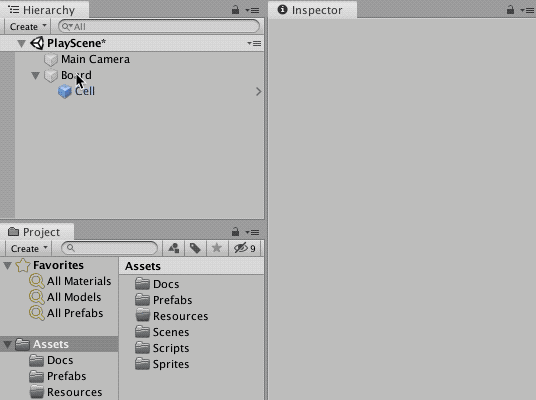
Task: Open PlayScene scene options menu
Action: click(x=254, y=43)
